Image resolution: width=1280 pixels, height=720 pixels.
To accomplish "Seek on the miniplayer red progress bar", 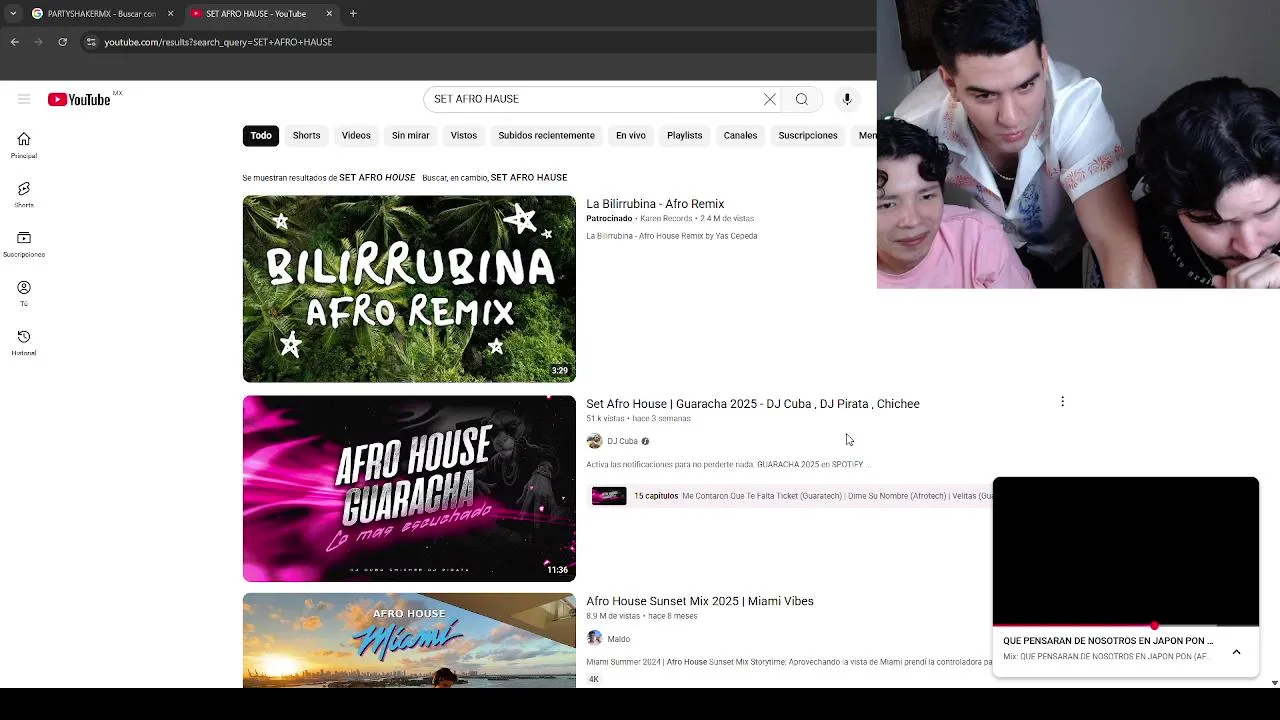I will click(x=1126, y=626).
